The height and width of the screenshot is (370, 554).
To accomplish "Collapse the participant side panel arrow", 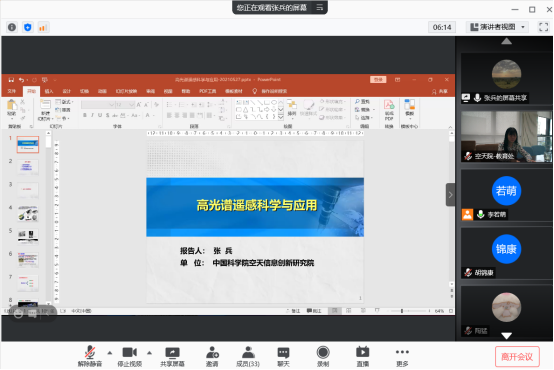I will (450, 195).
